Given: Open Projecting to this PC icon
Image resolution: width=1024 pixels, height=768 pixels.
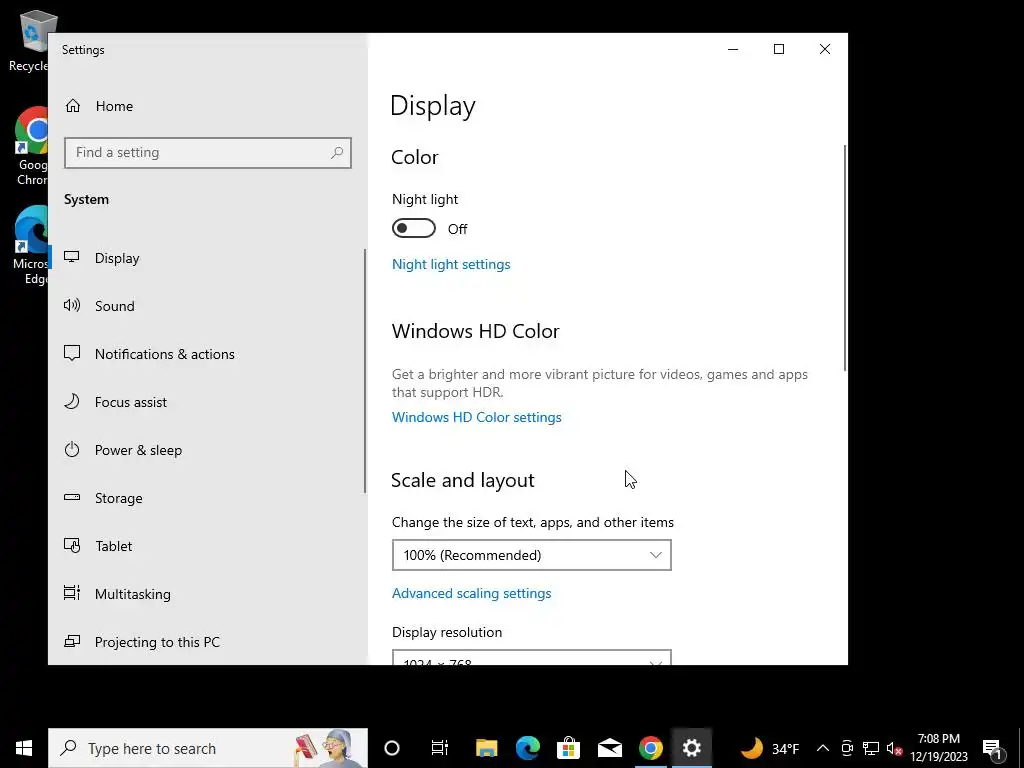Looking at the screenshot, I should 72,641.
